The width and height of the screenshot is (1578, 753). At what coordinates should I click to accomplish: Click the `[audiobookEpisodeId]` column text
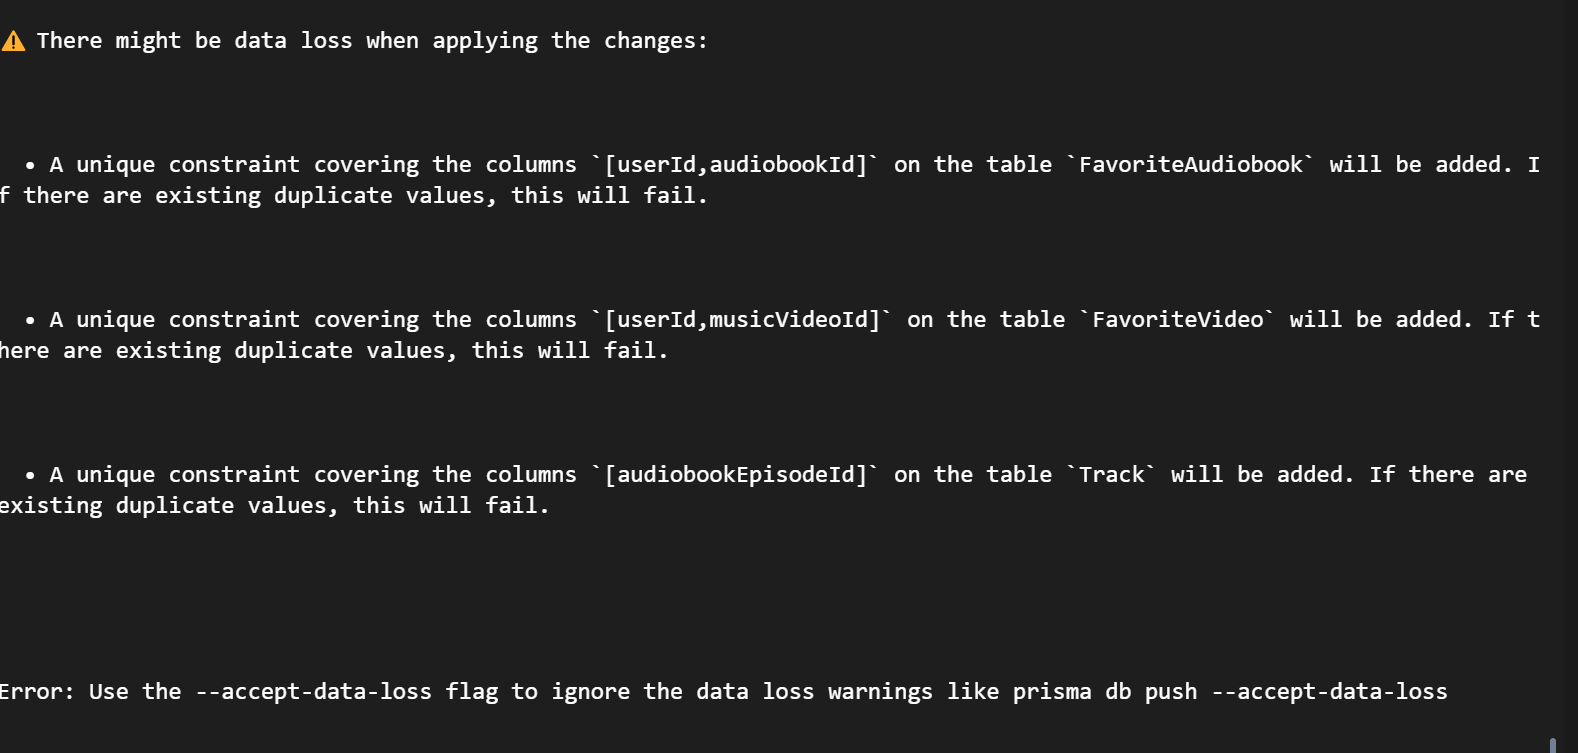pos(735,475)
